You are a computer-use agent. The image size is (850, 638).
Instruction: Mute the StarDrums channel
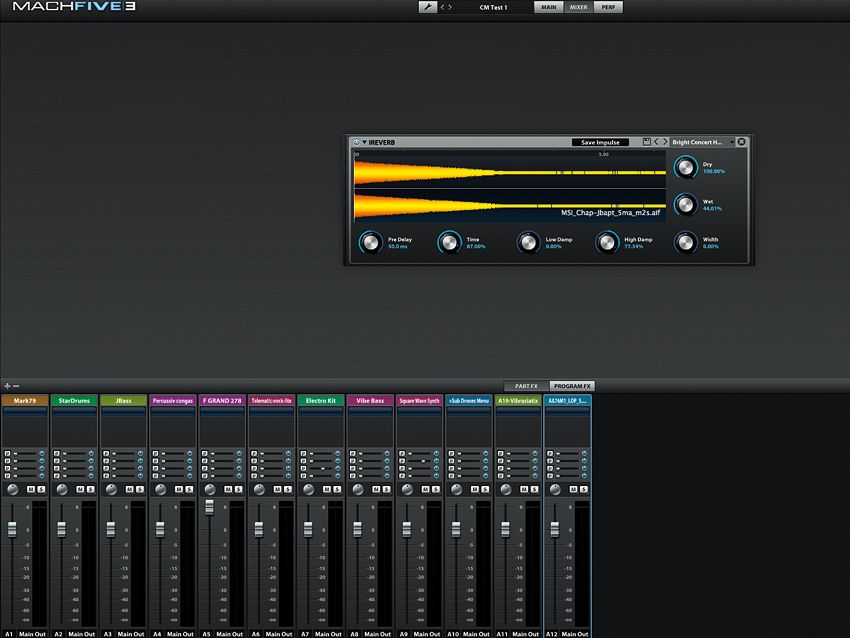(x=80, y=489)
